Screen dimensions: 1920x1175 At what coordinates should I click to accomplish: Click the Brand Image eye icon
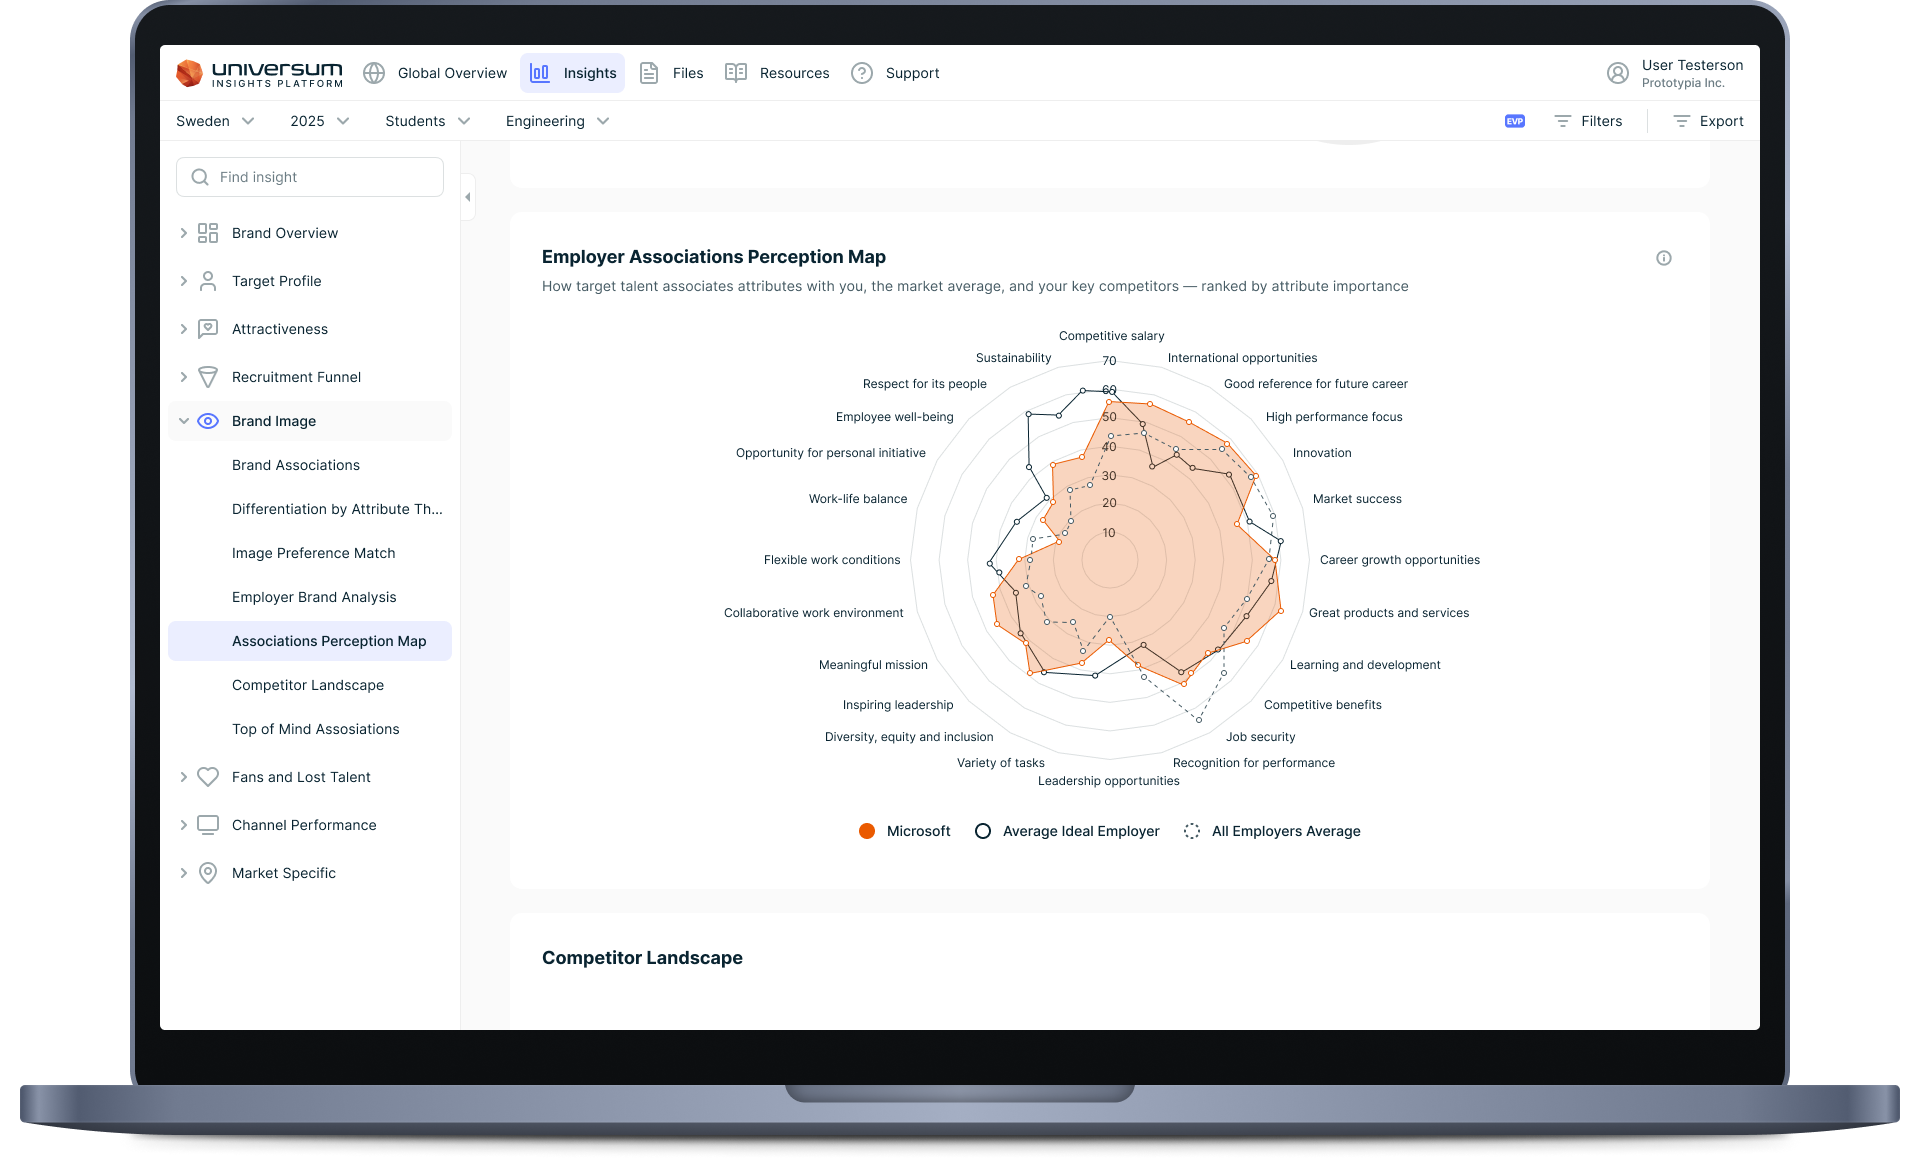(208, 421)
